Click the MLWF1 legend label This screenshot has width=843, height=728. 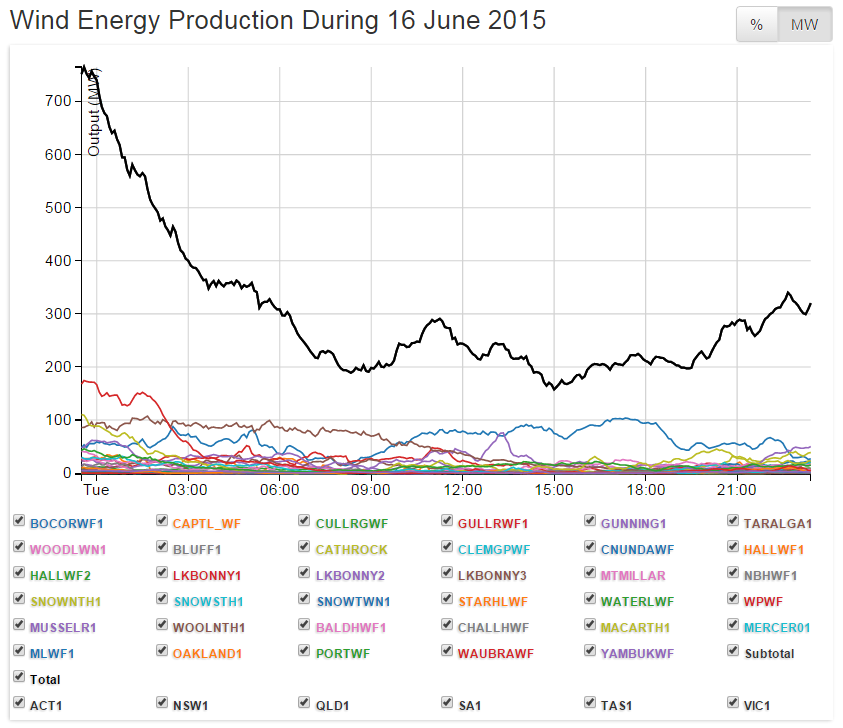pos(52,653)
